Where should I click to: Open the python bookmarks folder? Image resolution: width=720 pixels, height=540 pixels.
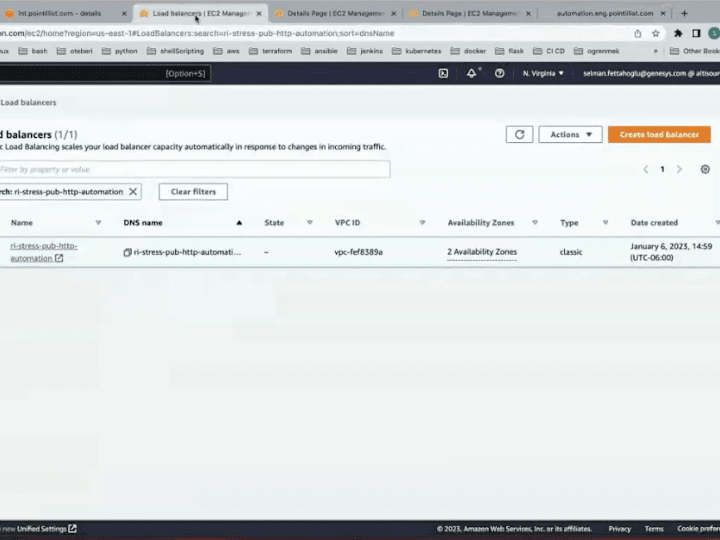pos(119,51)
